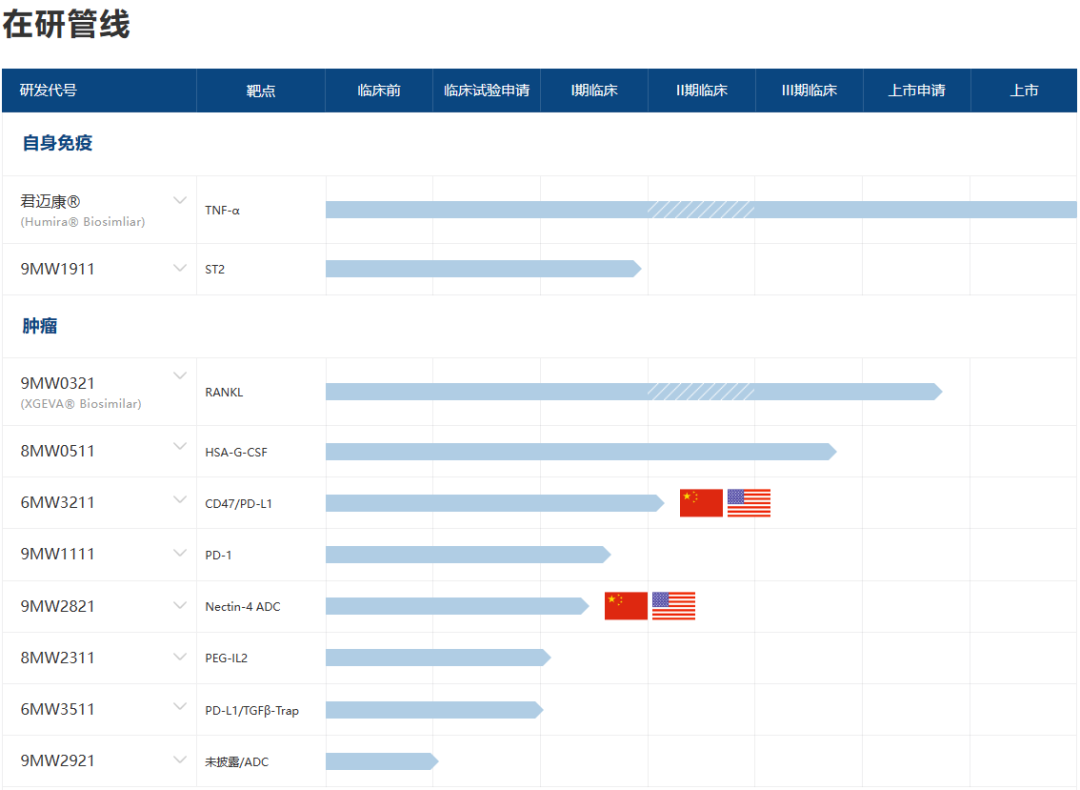This screenshot has width=1080, height=790.
Task: Click the China flag in 6MW3211 row
Action: (701, 503)
